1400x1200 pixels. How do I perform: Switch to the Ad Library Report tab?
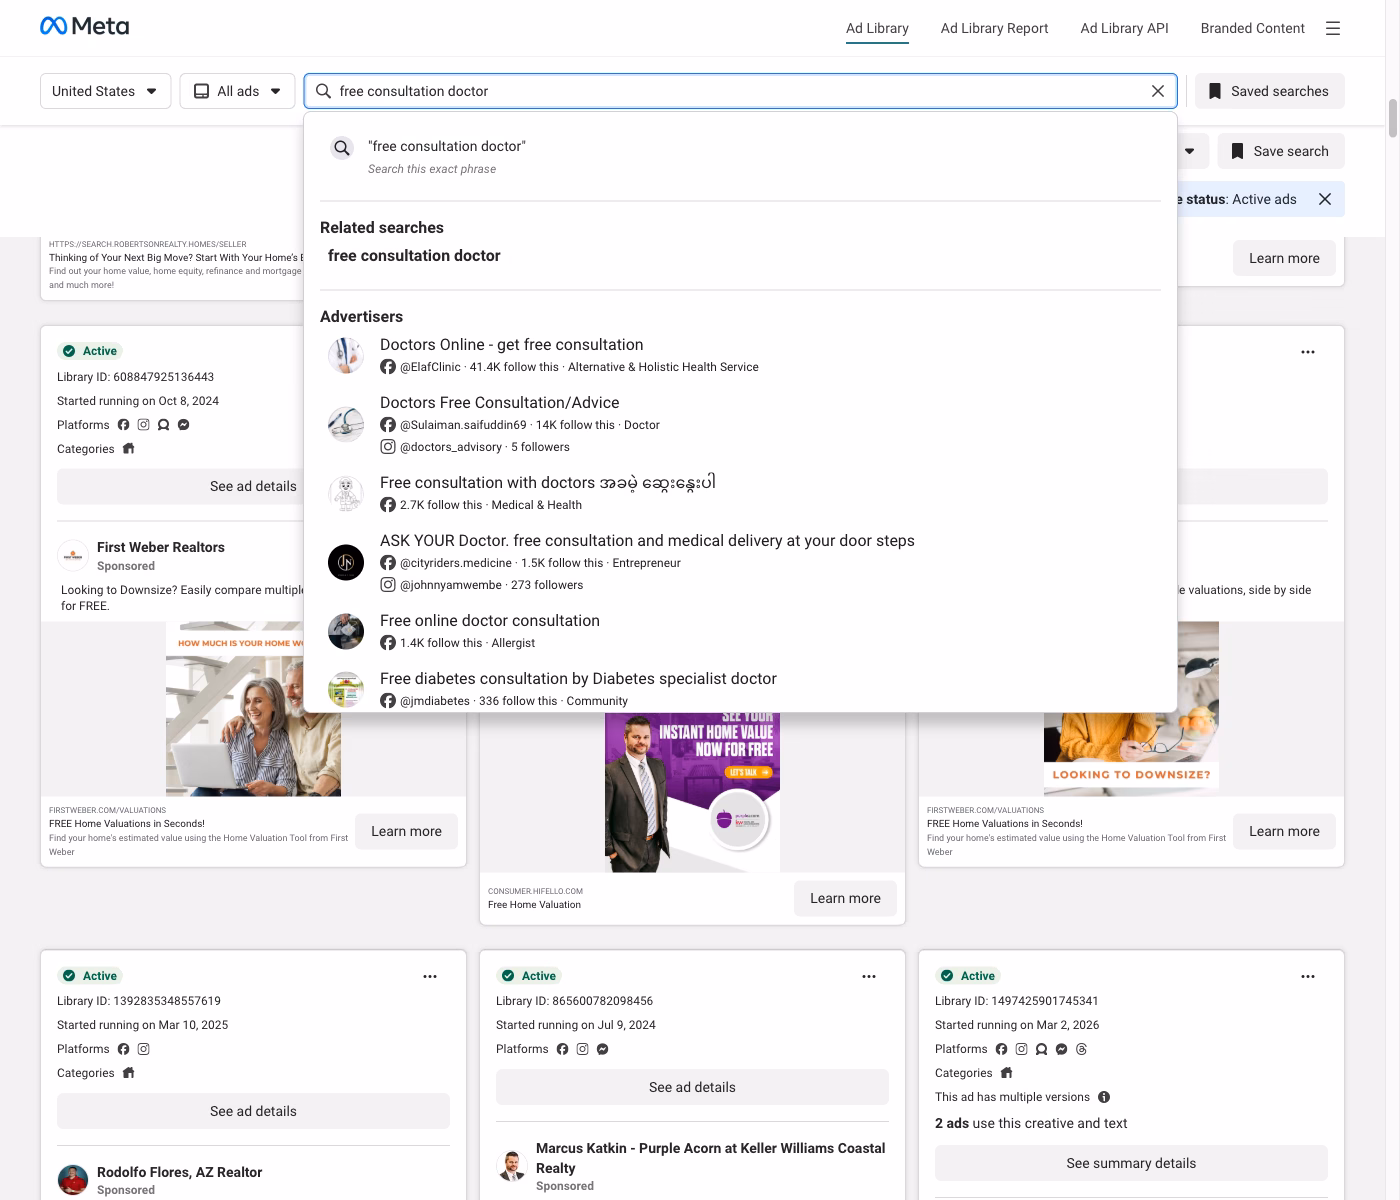pyautogui.click(x=994, y=28)
